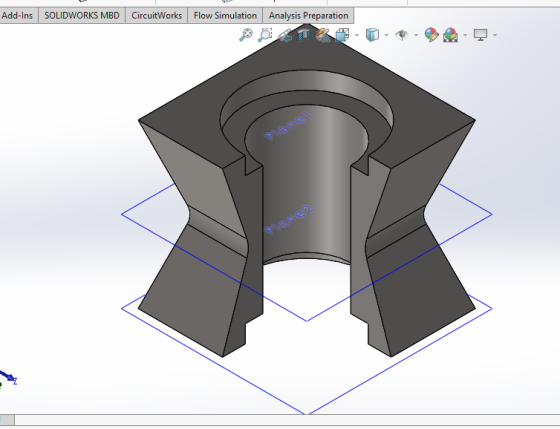Viewport: 560px width, 429px height.
Task: Click the Display Style icon
Action: [372, 35]
